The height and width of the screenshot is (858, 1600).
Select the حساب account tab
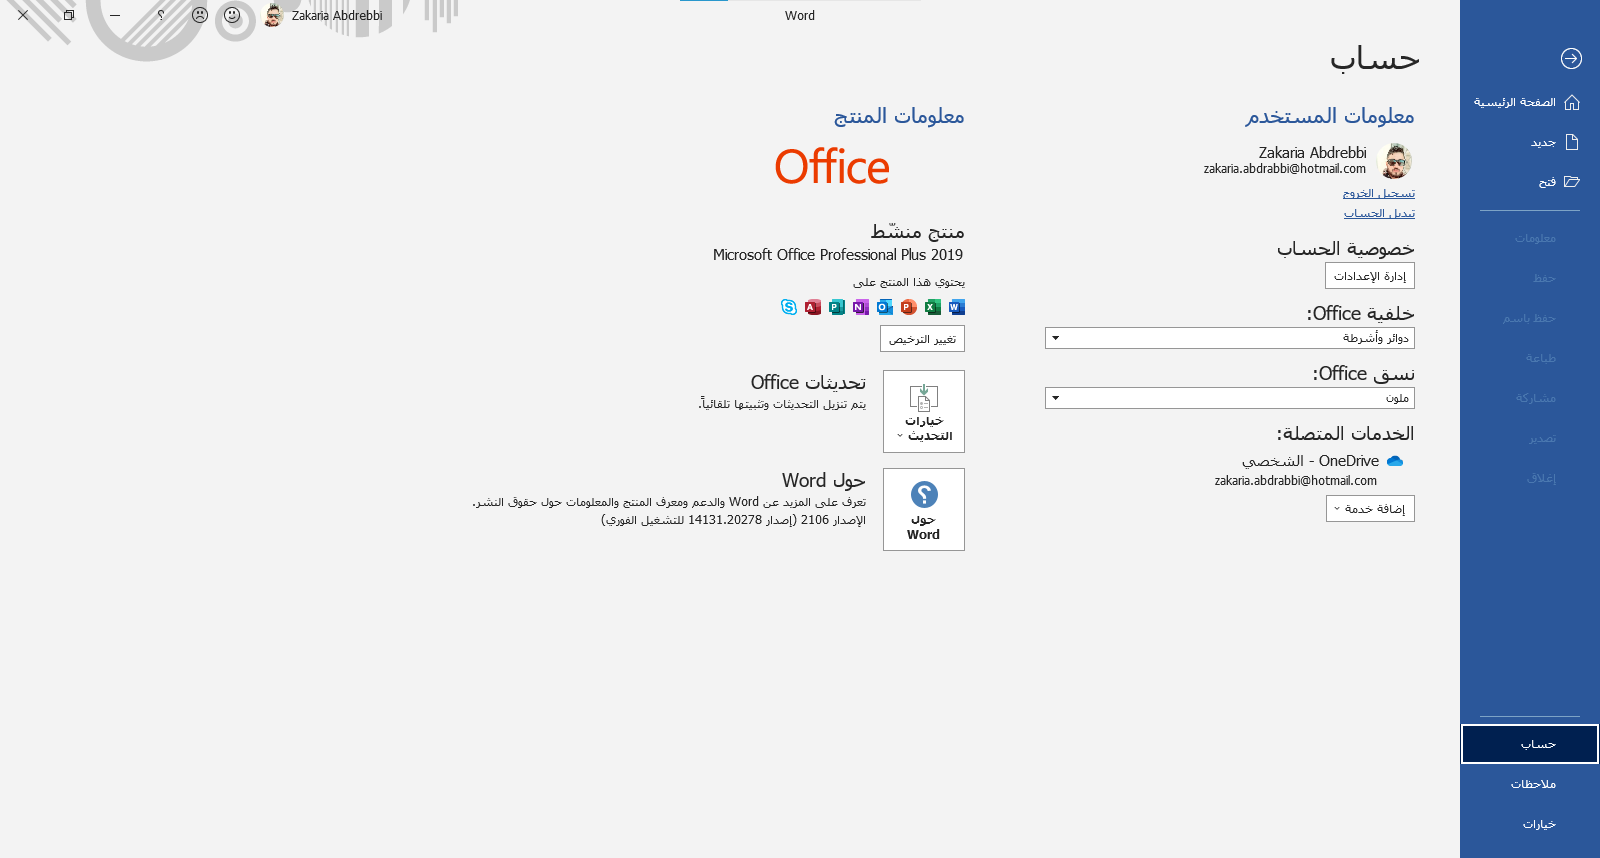(1530, 744)
